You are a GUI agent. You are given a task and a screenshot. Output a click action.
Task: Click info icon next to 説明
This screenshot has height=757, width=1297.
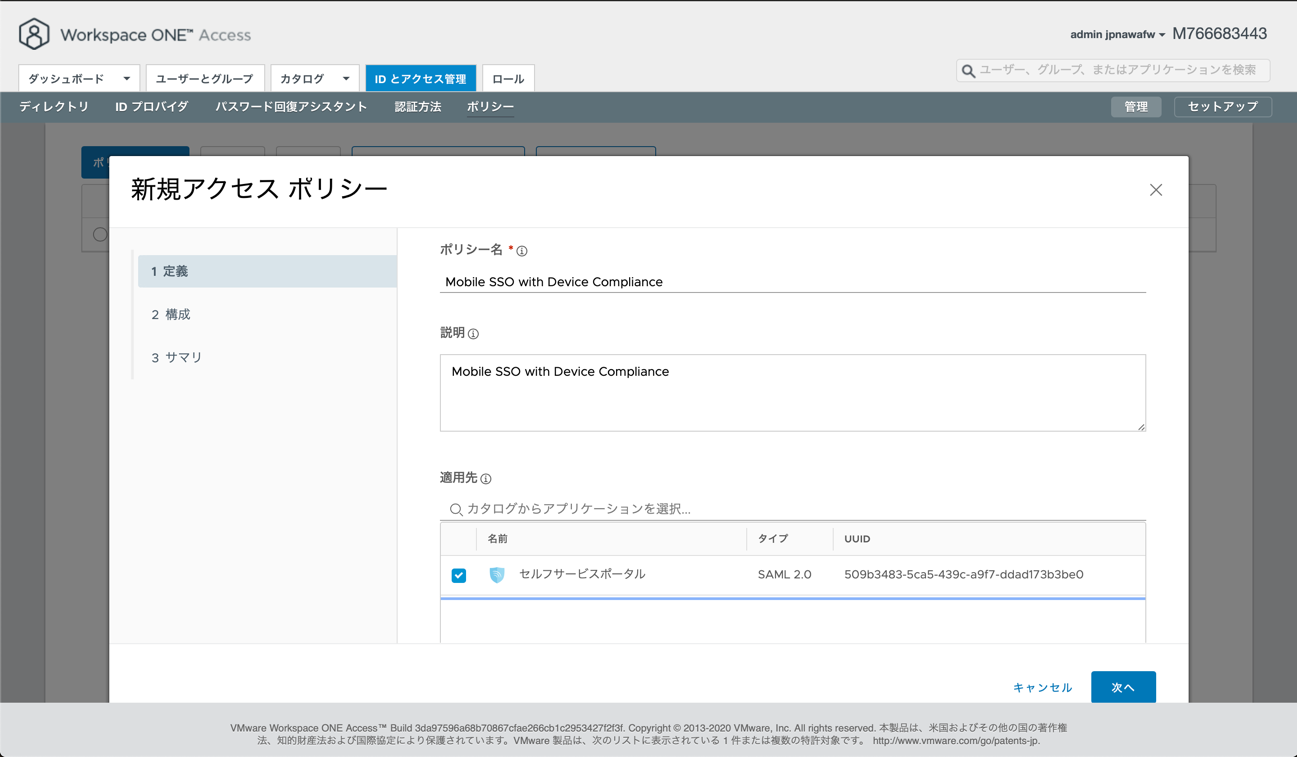(x=473, y=334)
